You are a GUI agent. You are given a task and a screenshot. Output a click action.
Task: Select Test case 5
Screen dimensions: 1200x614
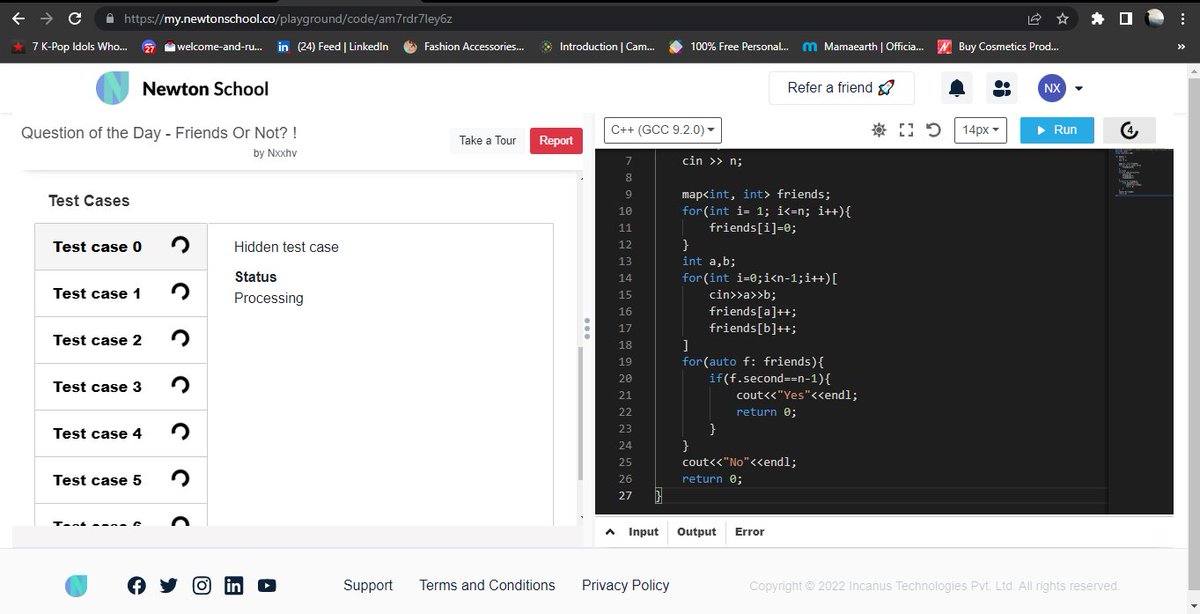tap(121, 479)
